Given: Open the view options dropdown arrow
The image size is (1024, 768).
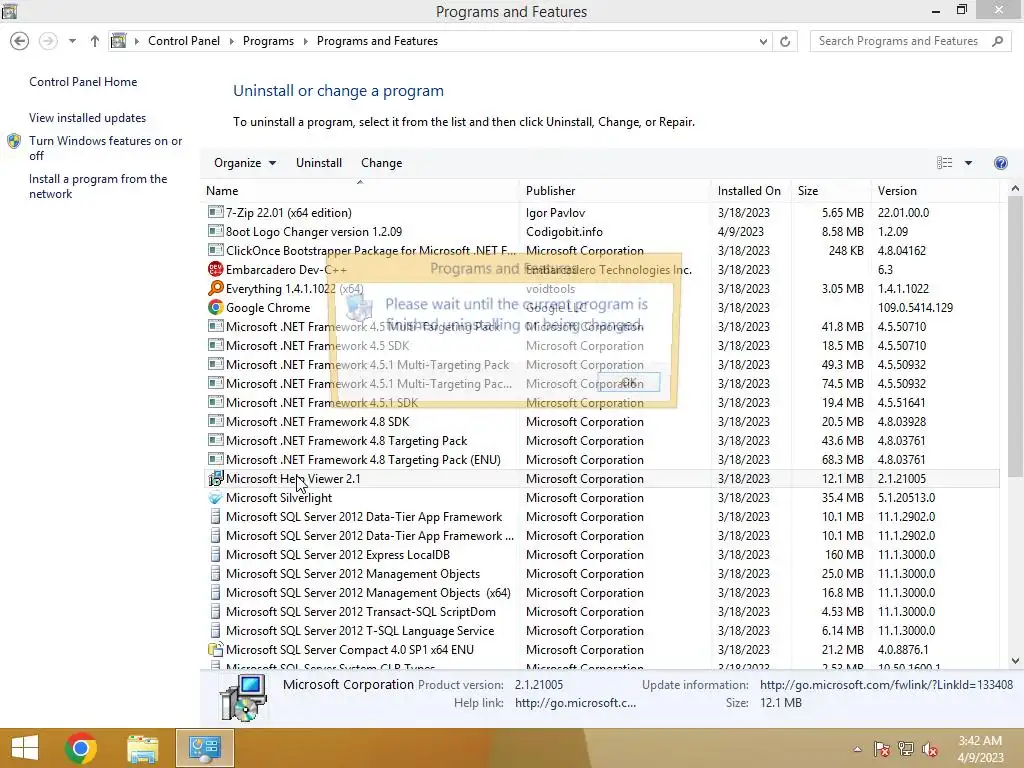Looking at the screenshot, I should click(968, 163).
